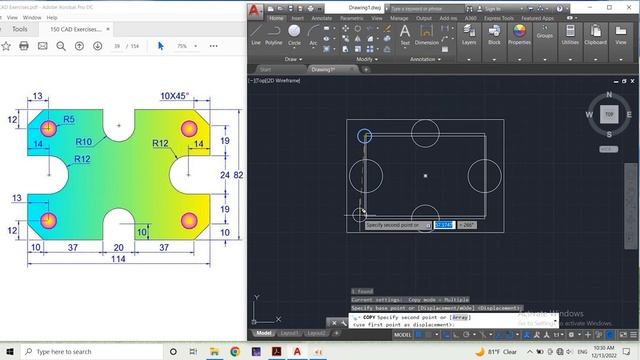Open the Arc tool dropdown arrow
This screenshot has width=640, height=360.
pos(313,49)
